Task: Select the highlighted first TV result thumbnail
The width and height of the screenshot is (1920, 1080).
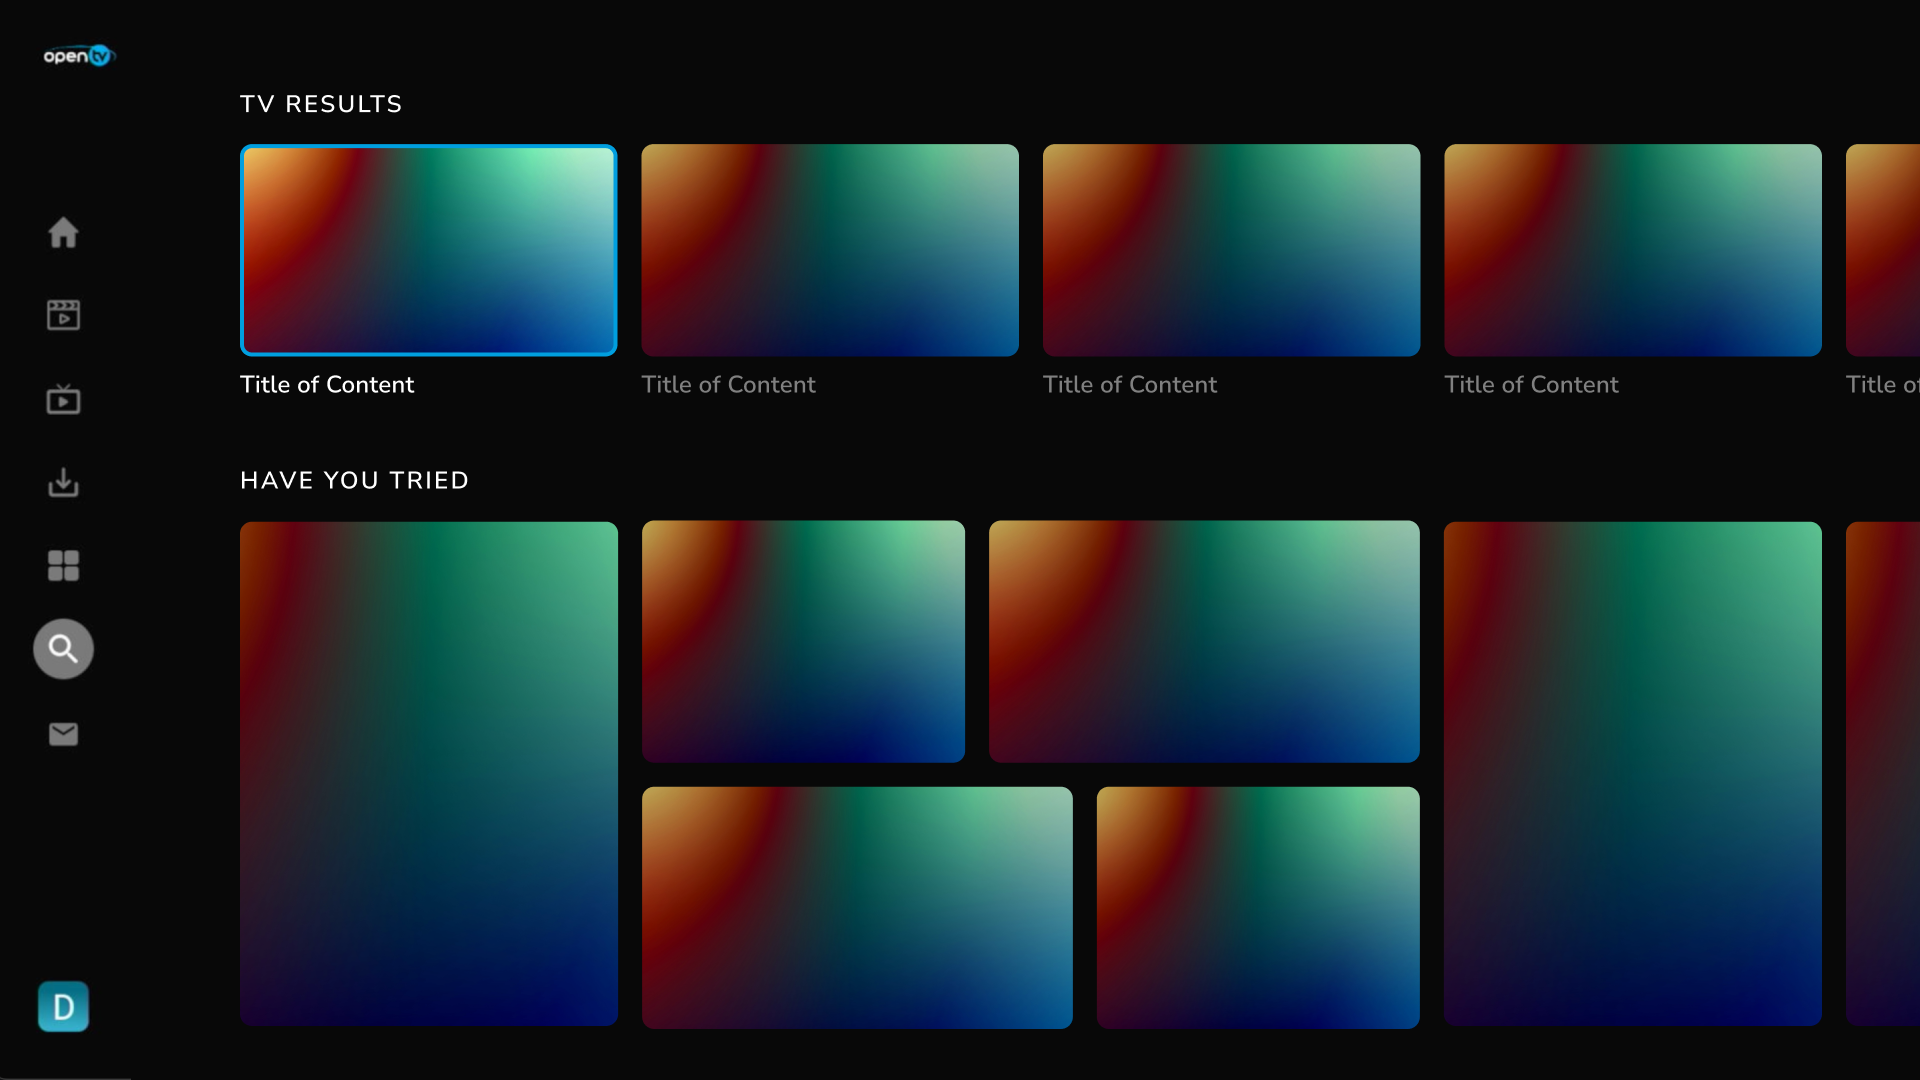Action: (428, 250)
